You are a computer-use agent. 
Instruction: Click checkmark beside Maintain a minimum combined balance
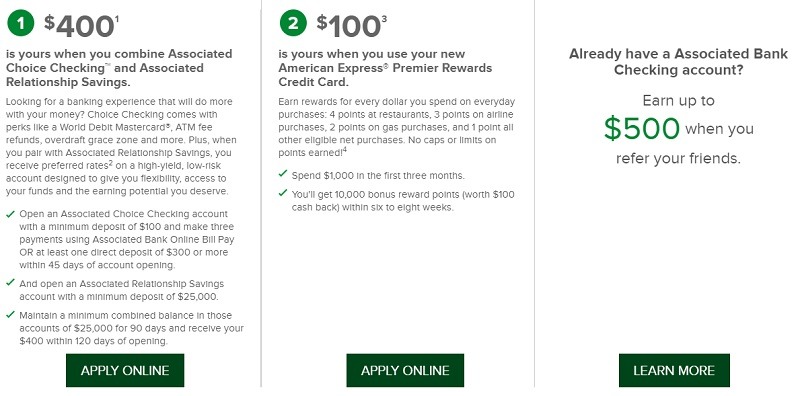pos(10,314)
